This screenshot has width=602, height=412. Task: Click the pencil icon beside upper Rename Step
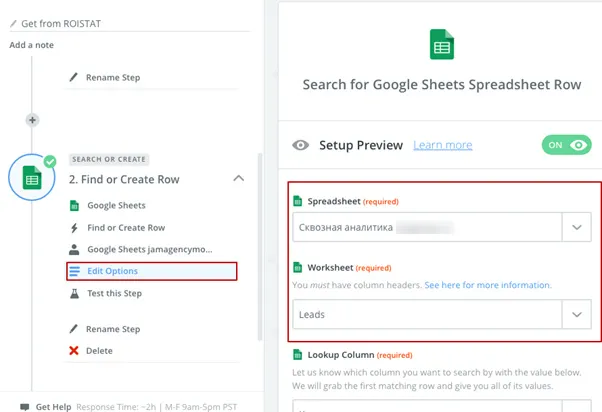coord(73,78)
